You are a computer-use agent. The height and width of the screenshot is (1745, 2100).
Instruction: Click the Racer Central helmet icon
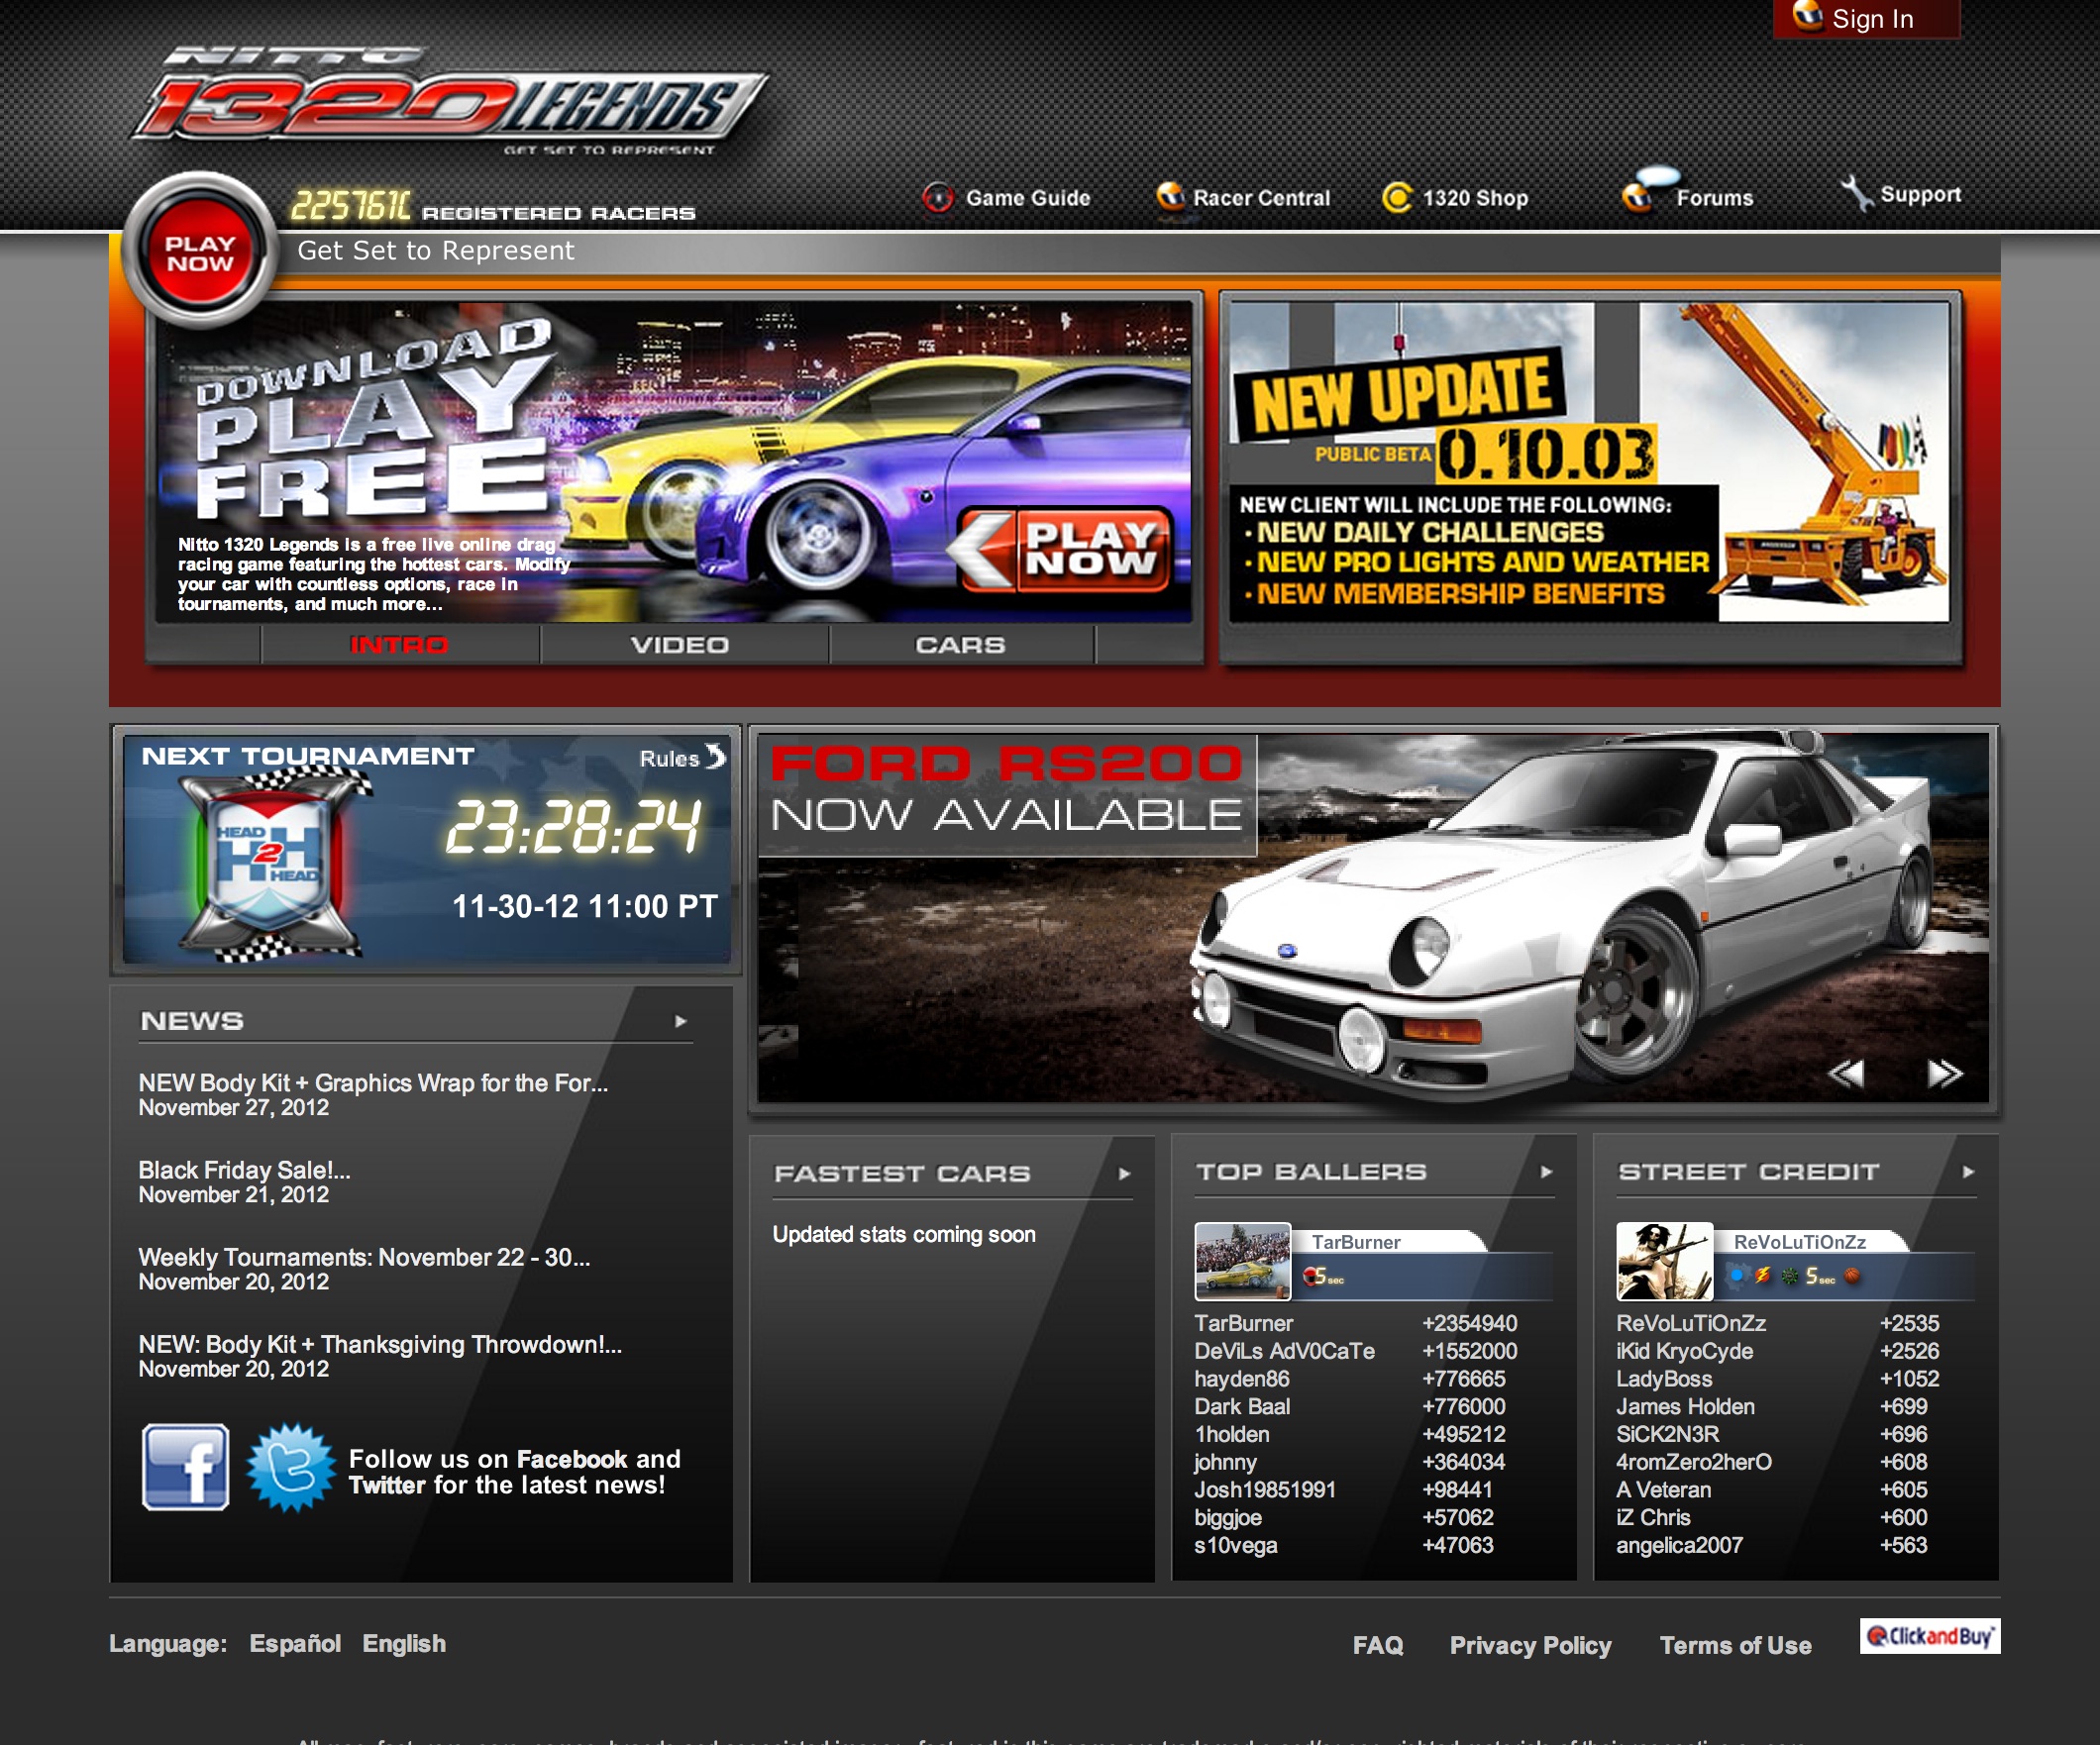1170,196
